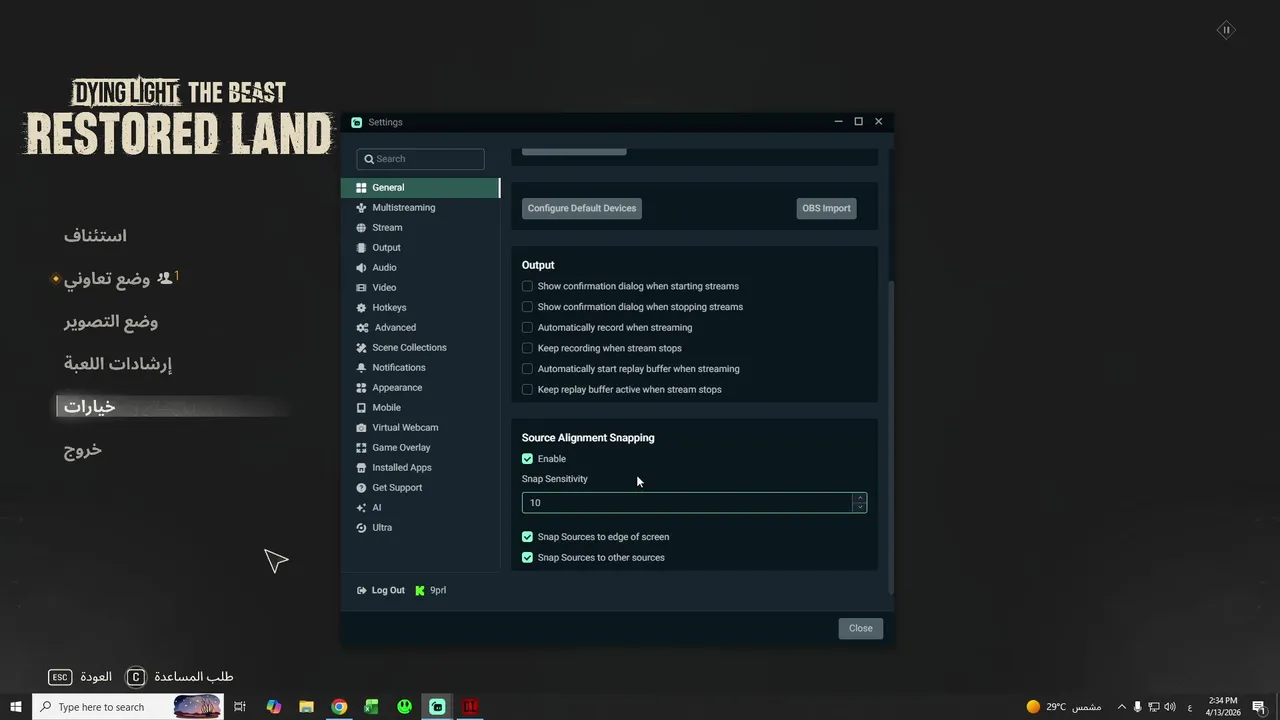Open Windows notification center

(x=1259, y=707)
